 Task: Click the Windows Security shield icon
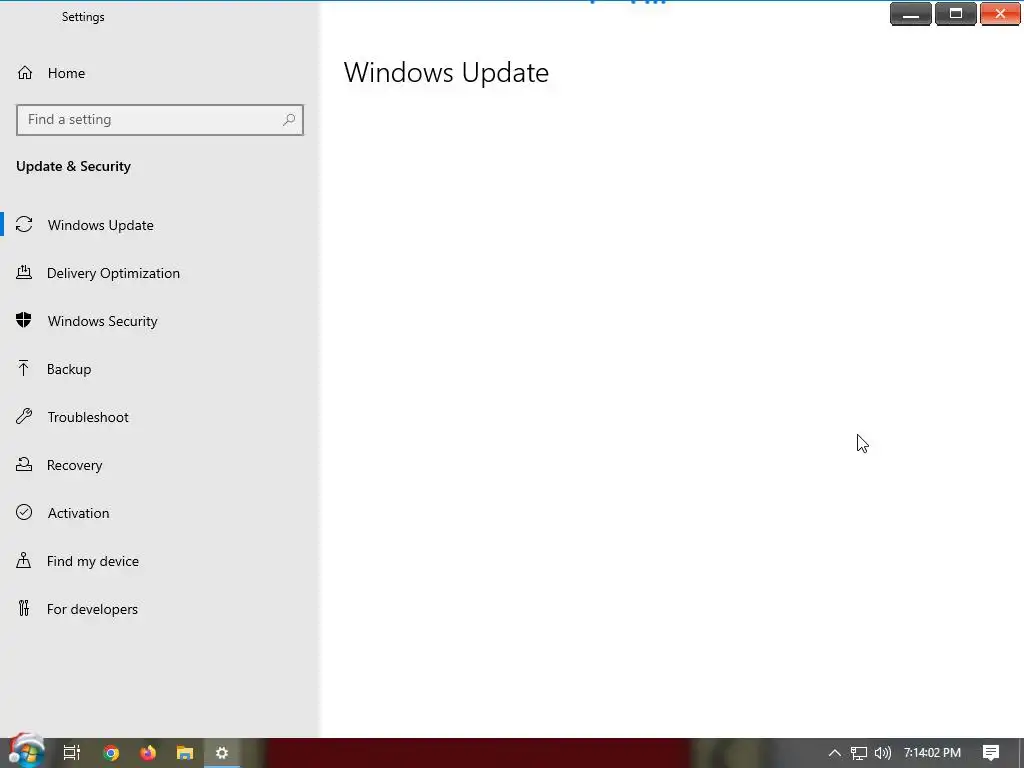click(x=24, y=320)
